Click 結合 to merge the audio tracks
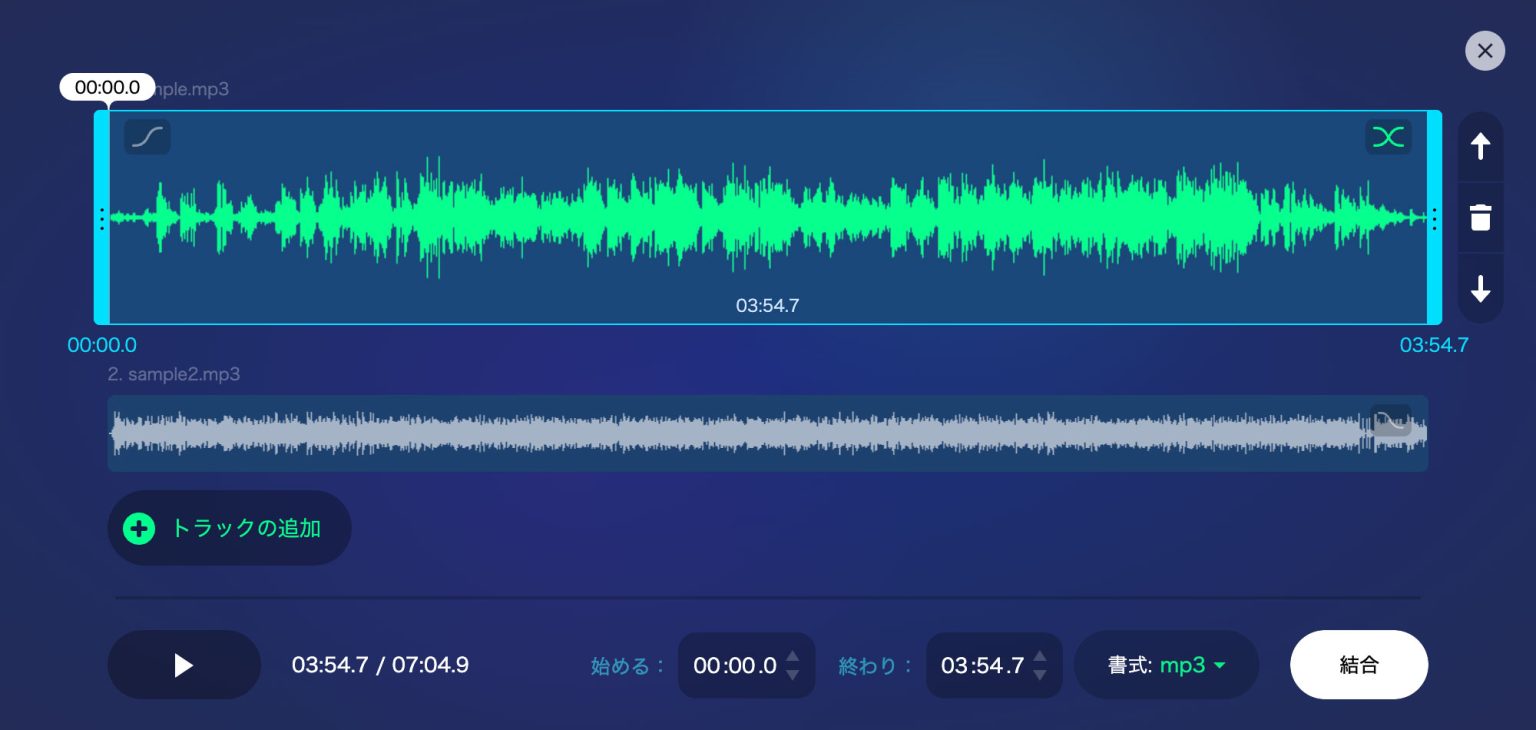Screen dimensions: 1536x730 (1359, 665)
